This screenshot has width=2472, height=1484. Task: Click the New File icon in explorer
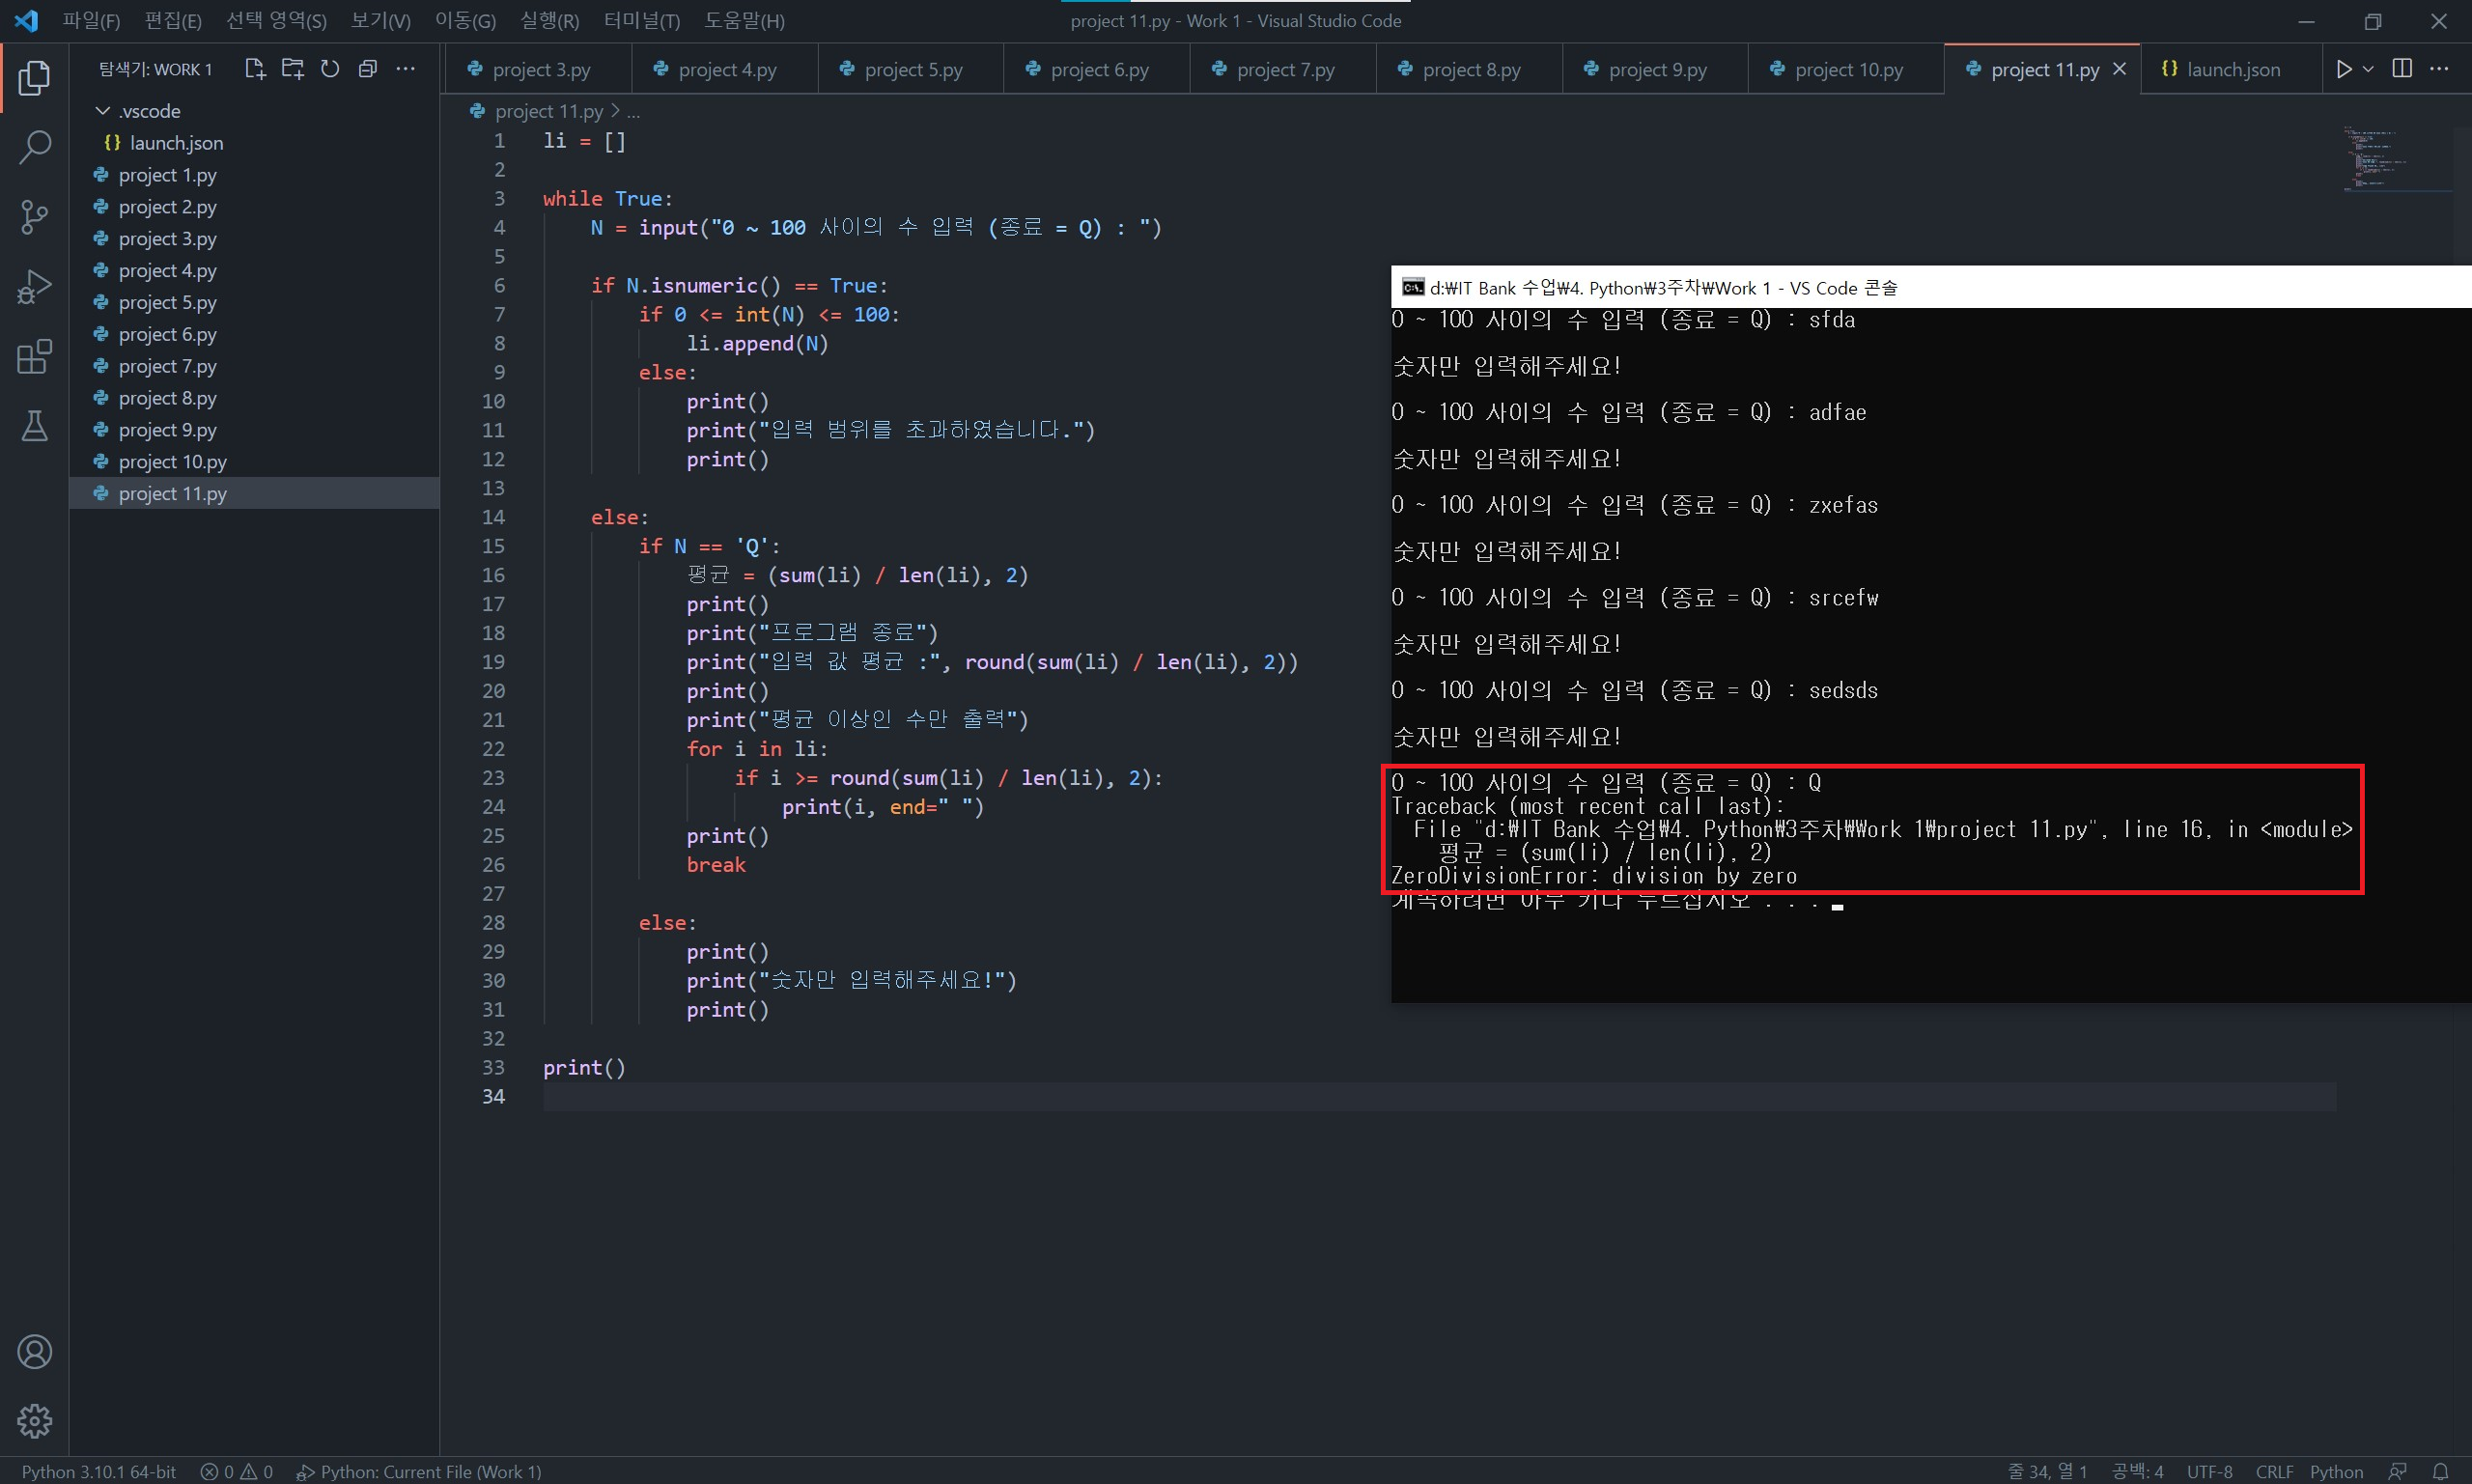click(254, 69)
